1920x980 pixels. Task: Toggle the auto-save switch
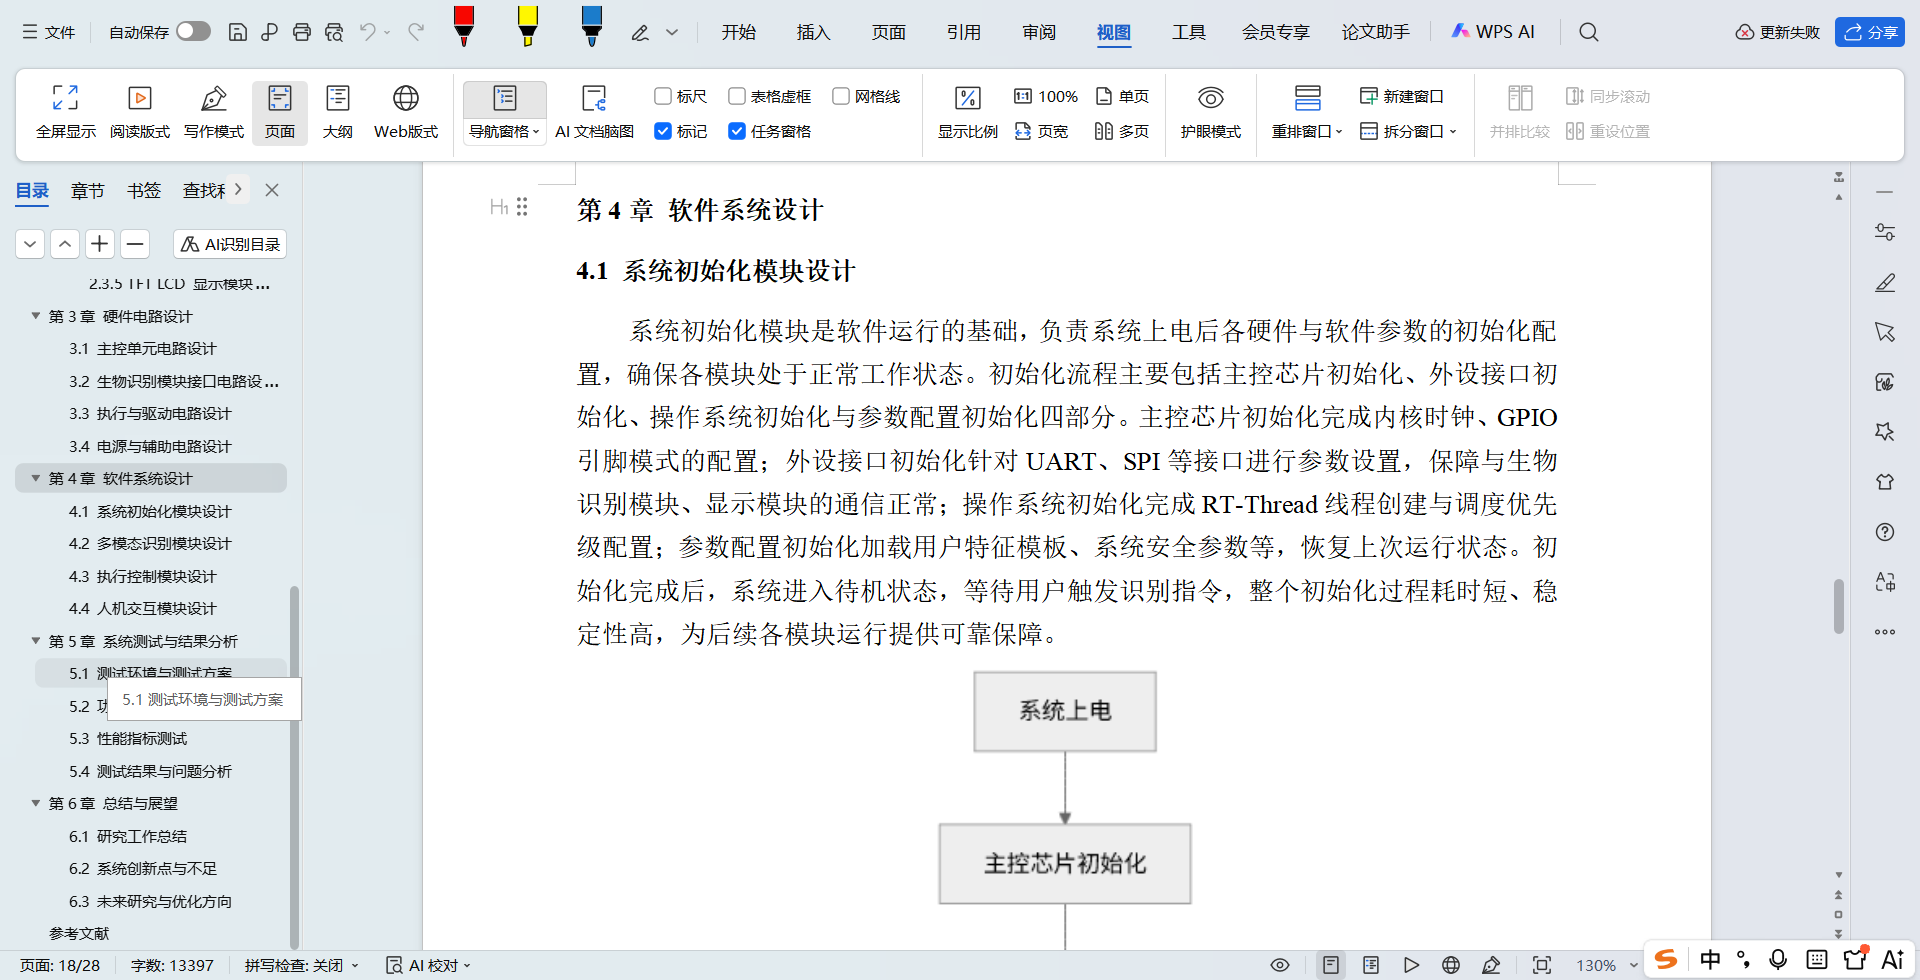point(193,31)
